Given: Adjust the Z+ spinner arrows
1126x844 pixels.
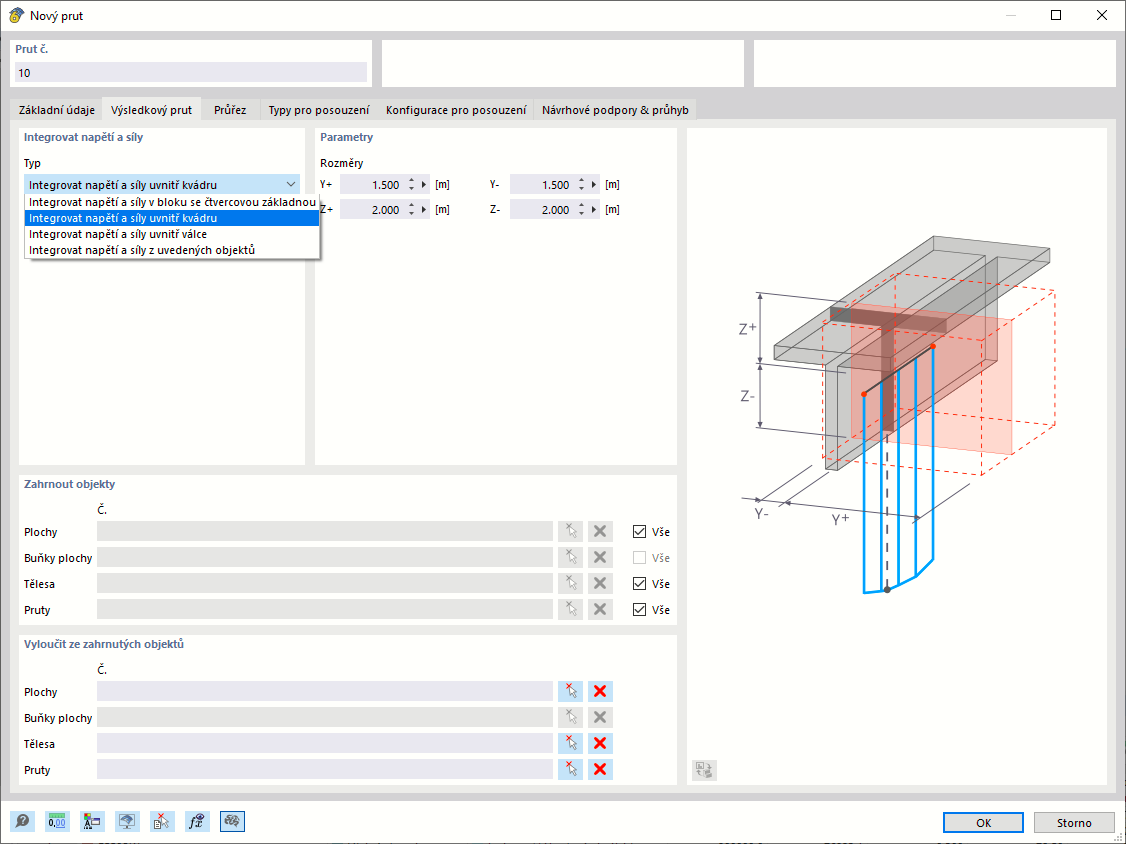Looking at the screenshot, I should (411, 210).
